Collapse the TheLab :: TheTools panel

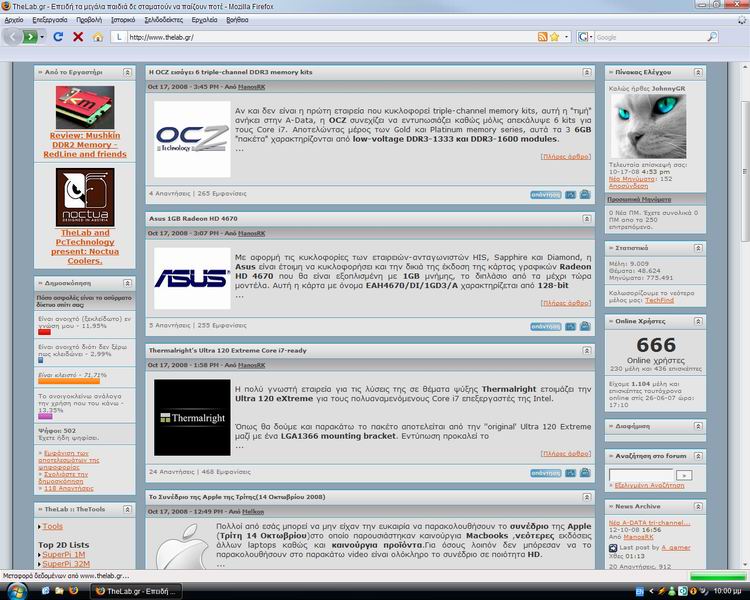pyautogui.click(x=127, y=509)
